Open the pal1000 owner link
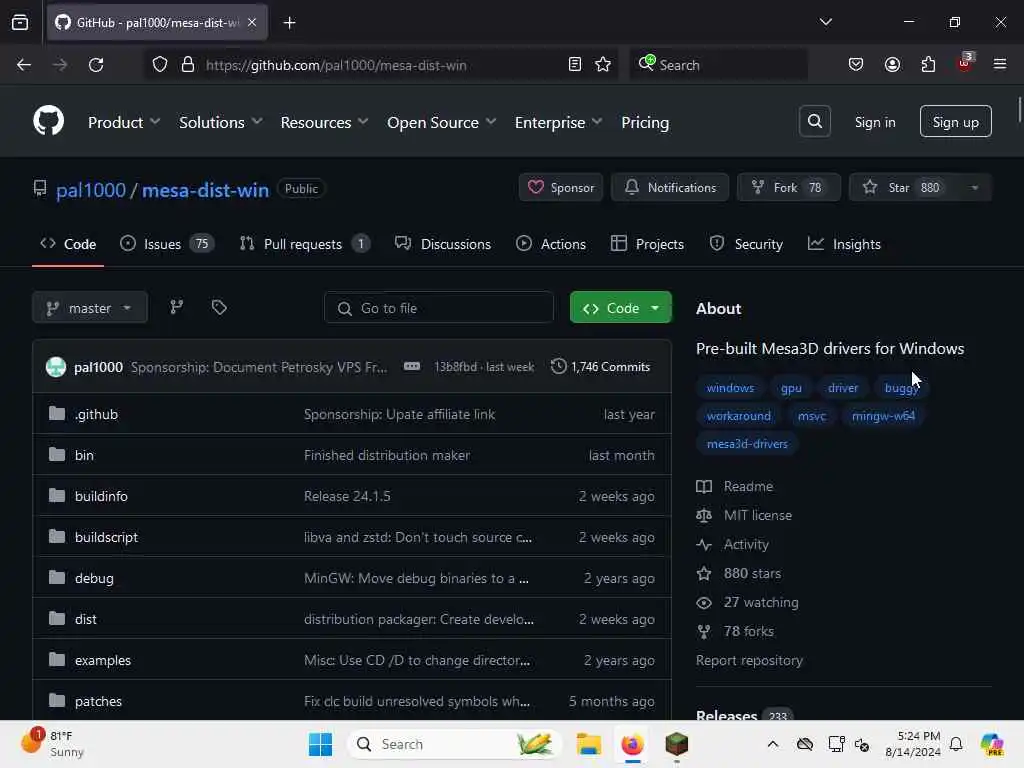The height and width of the screenshot is (768, 1024). pos(90,190)
